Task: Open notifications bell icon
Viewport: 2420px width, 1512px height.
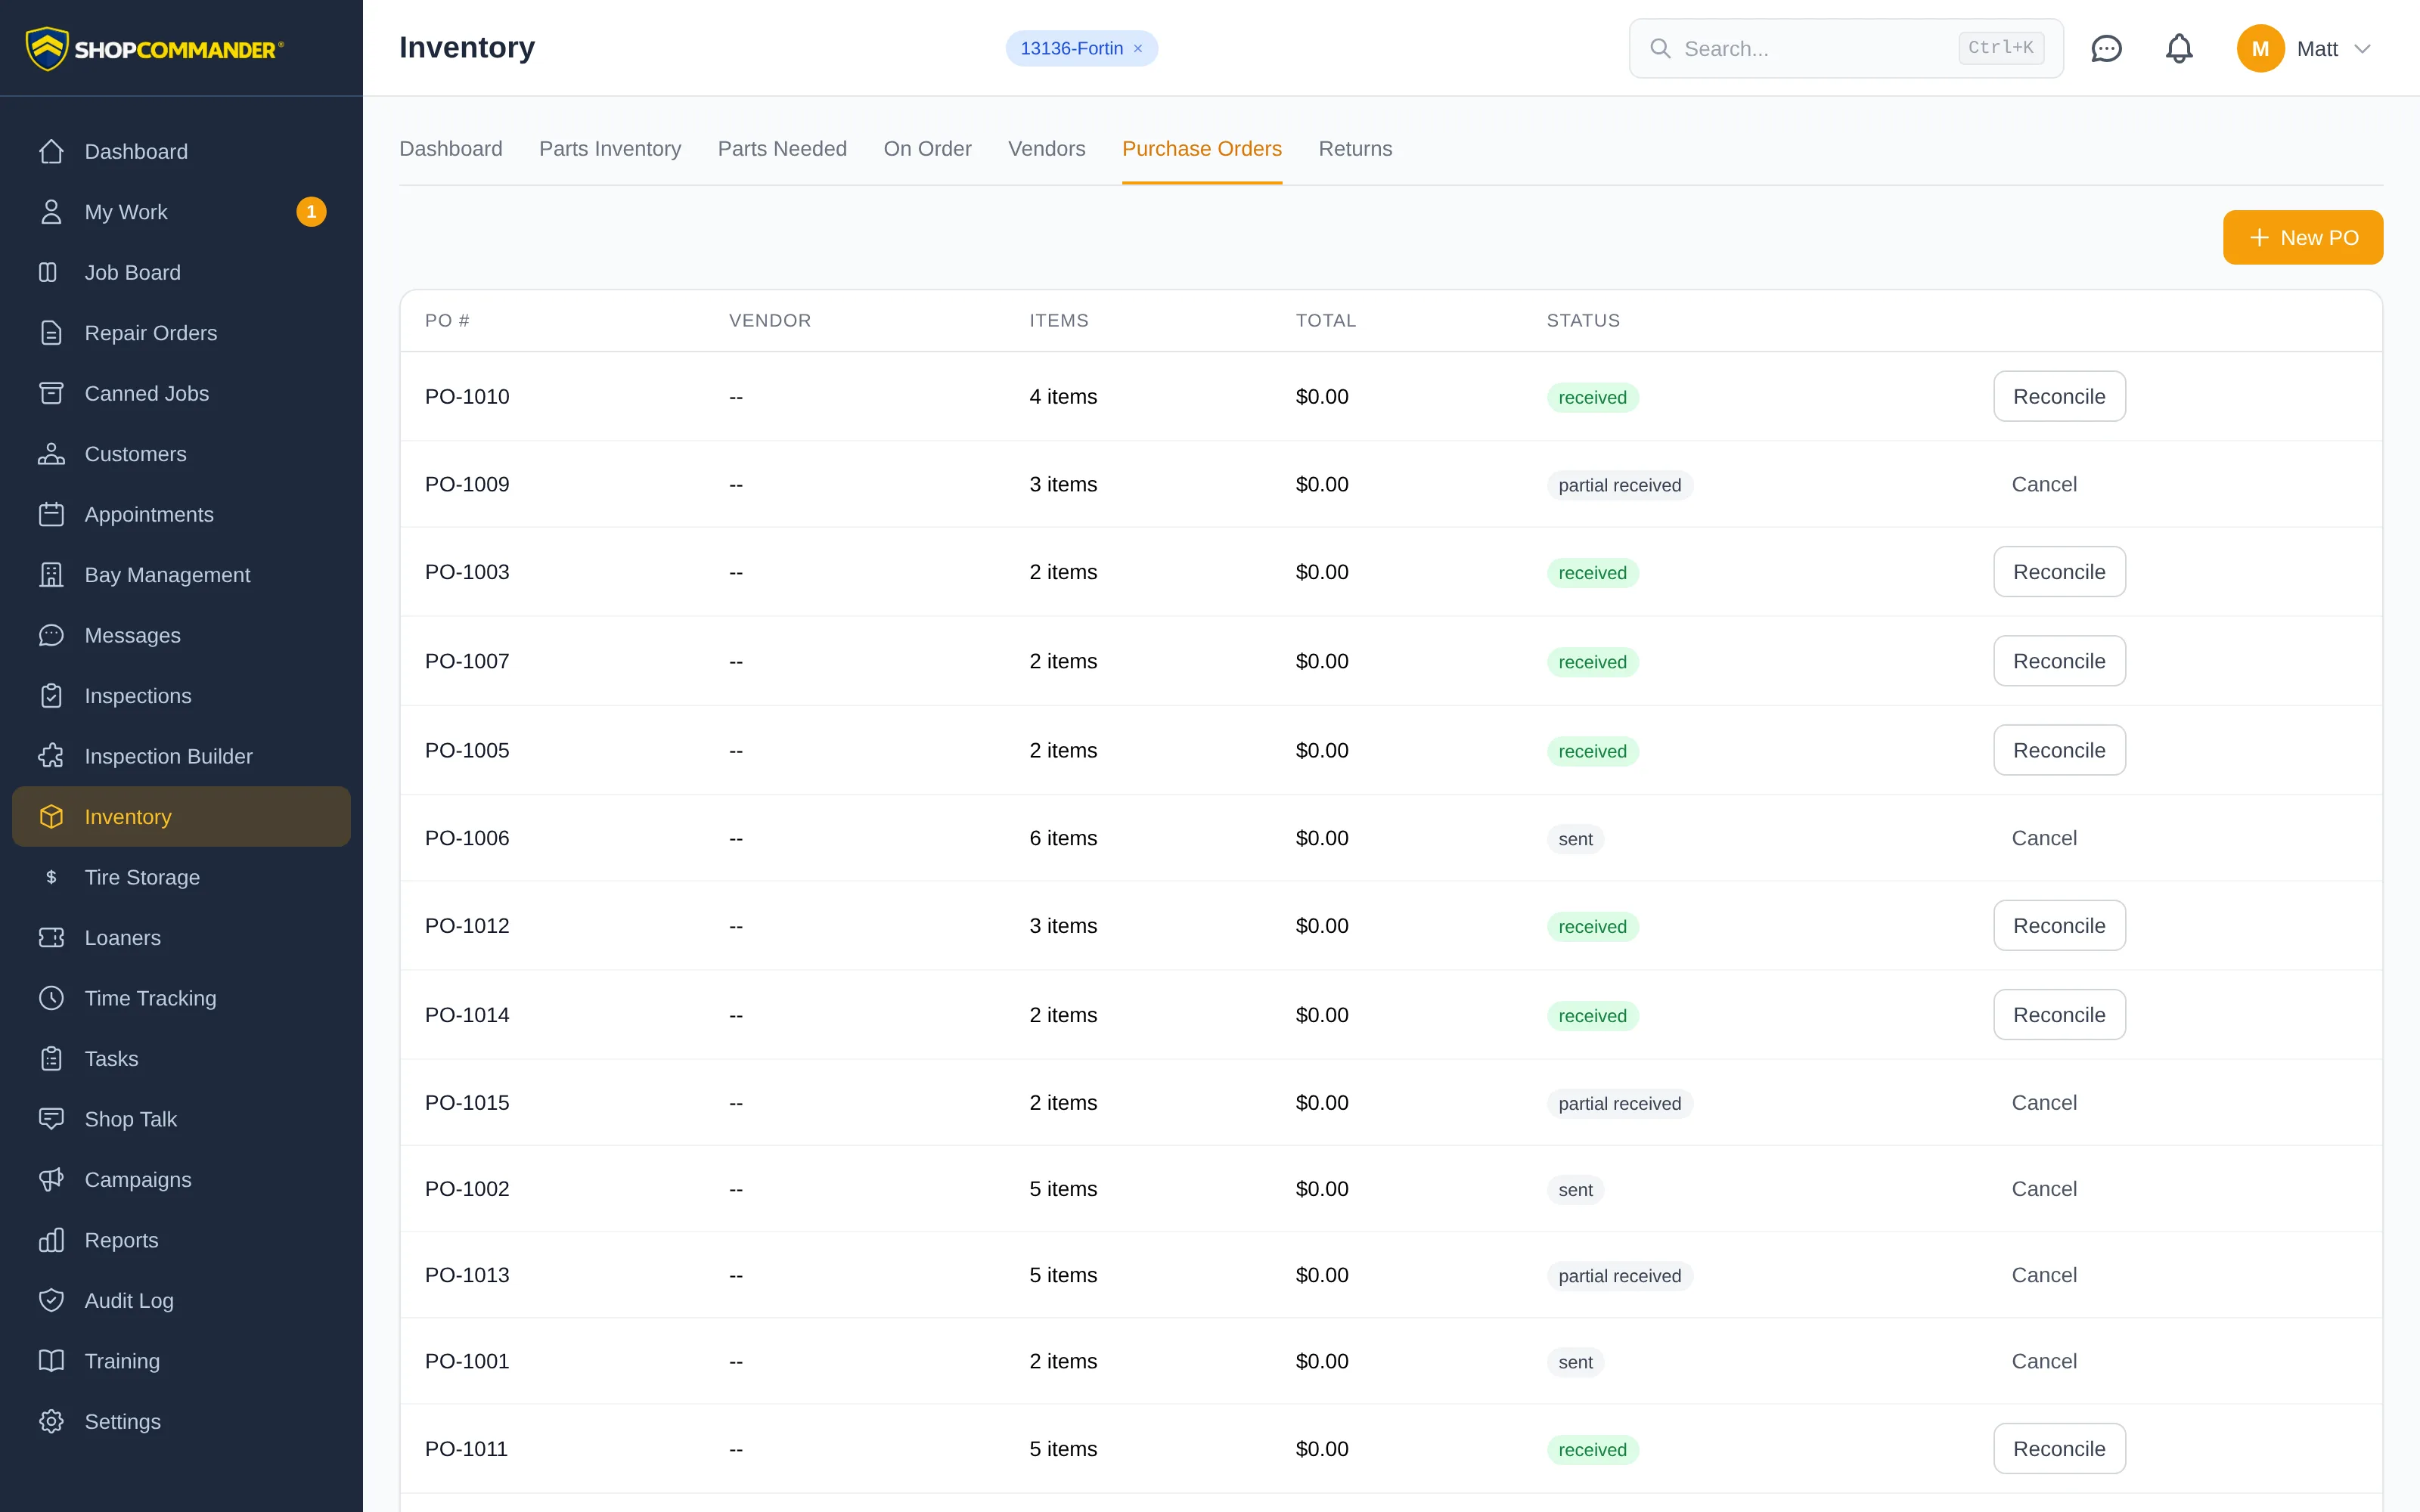Action: (x=2179, y=48)
